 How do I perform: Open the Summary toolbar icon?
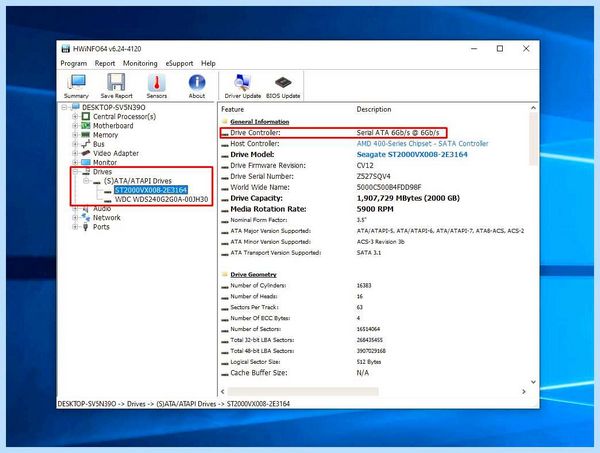[77, 81]
